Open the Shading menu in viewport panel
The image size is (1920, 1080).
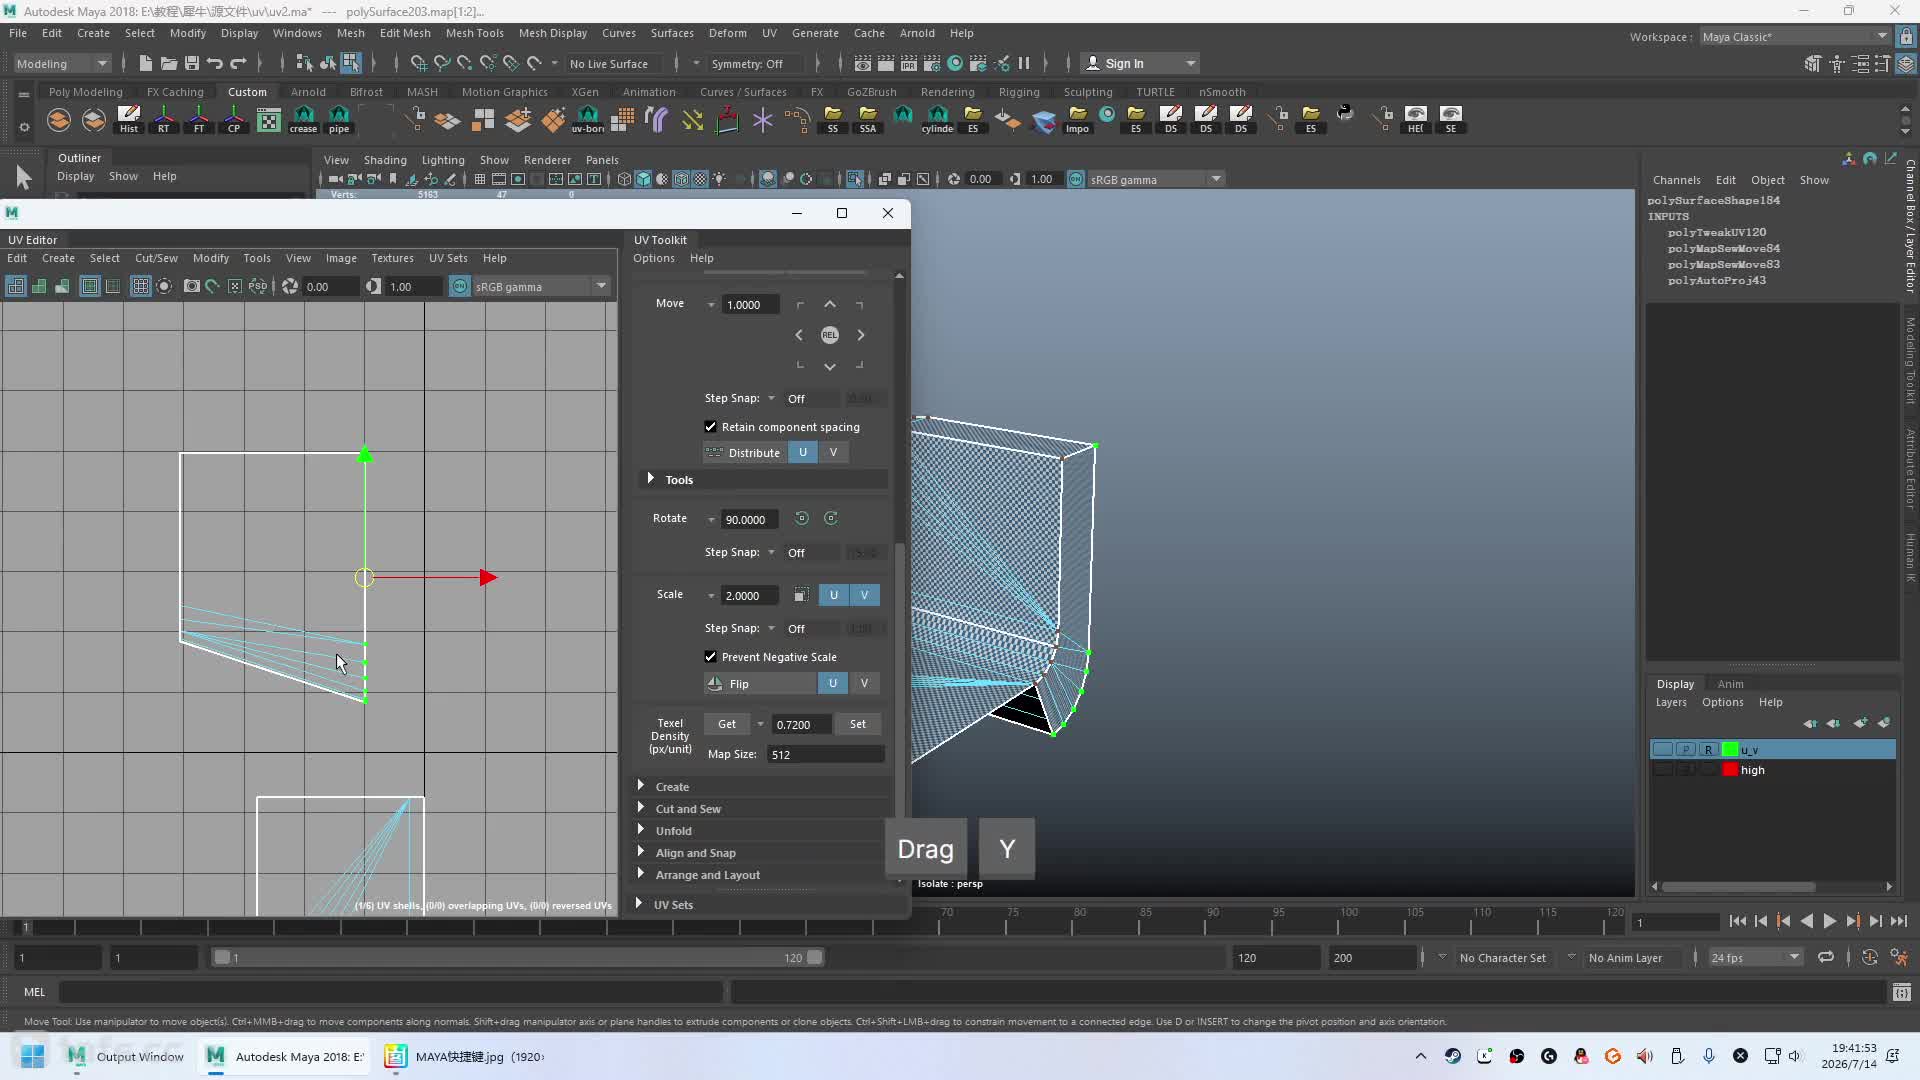385,160
